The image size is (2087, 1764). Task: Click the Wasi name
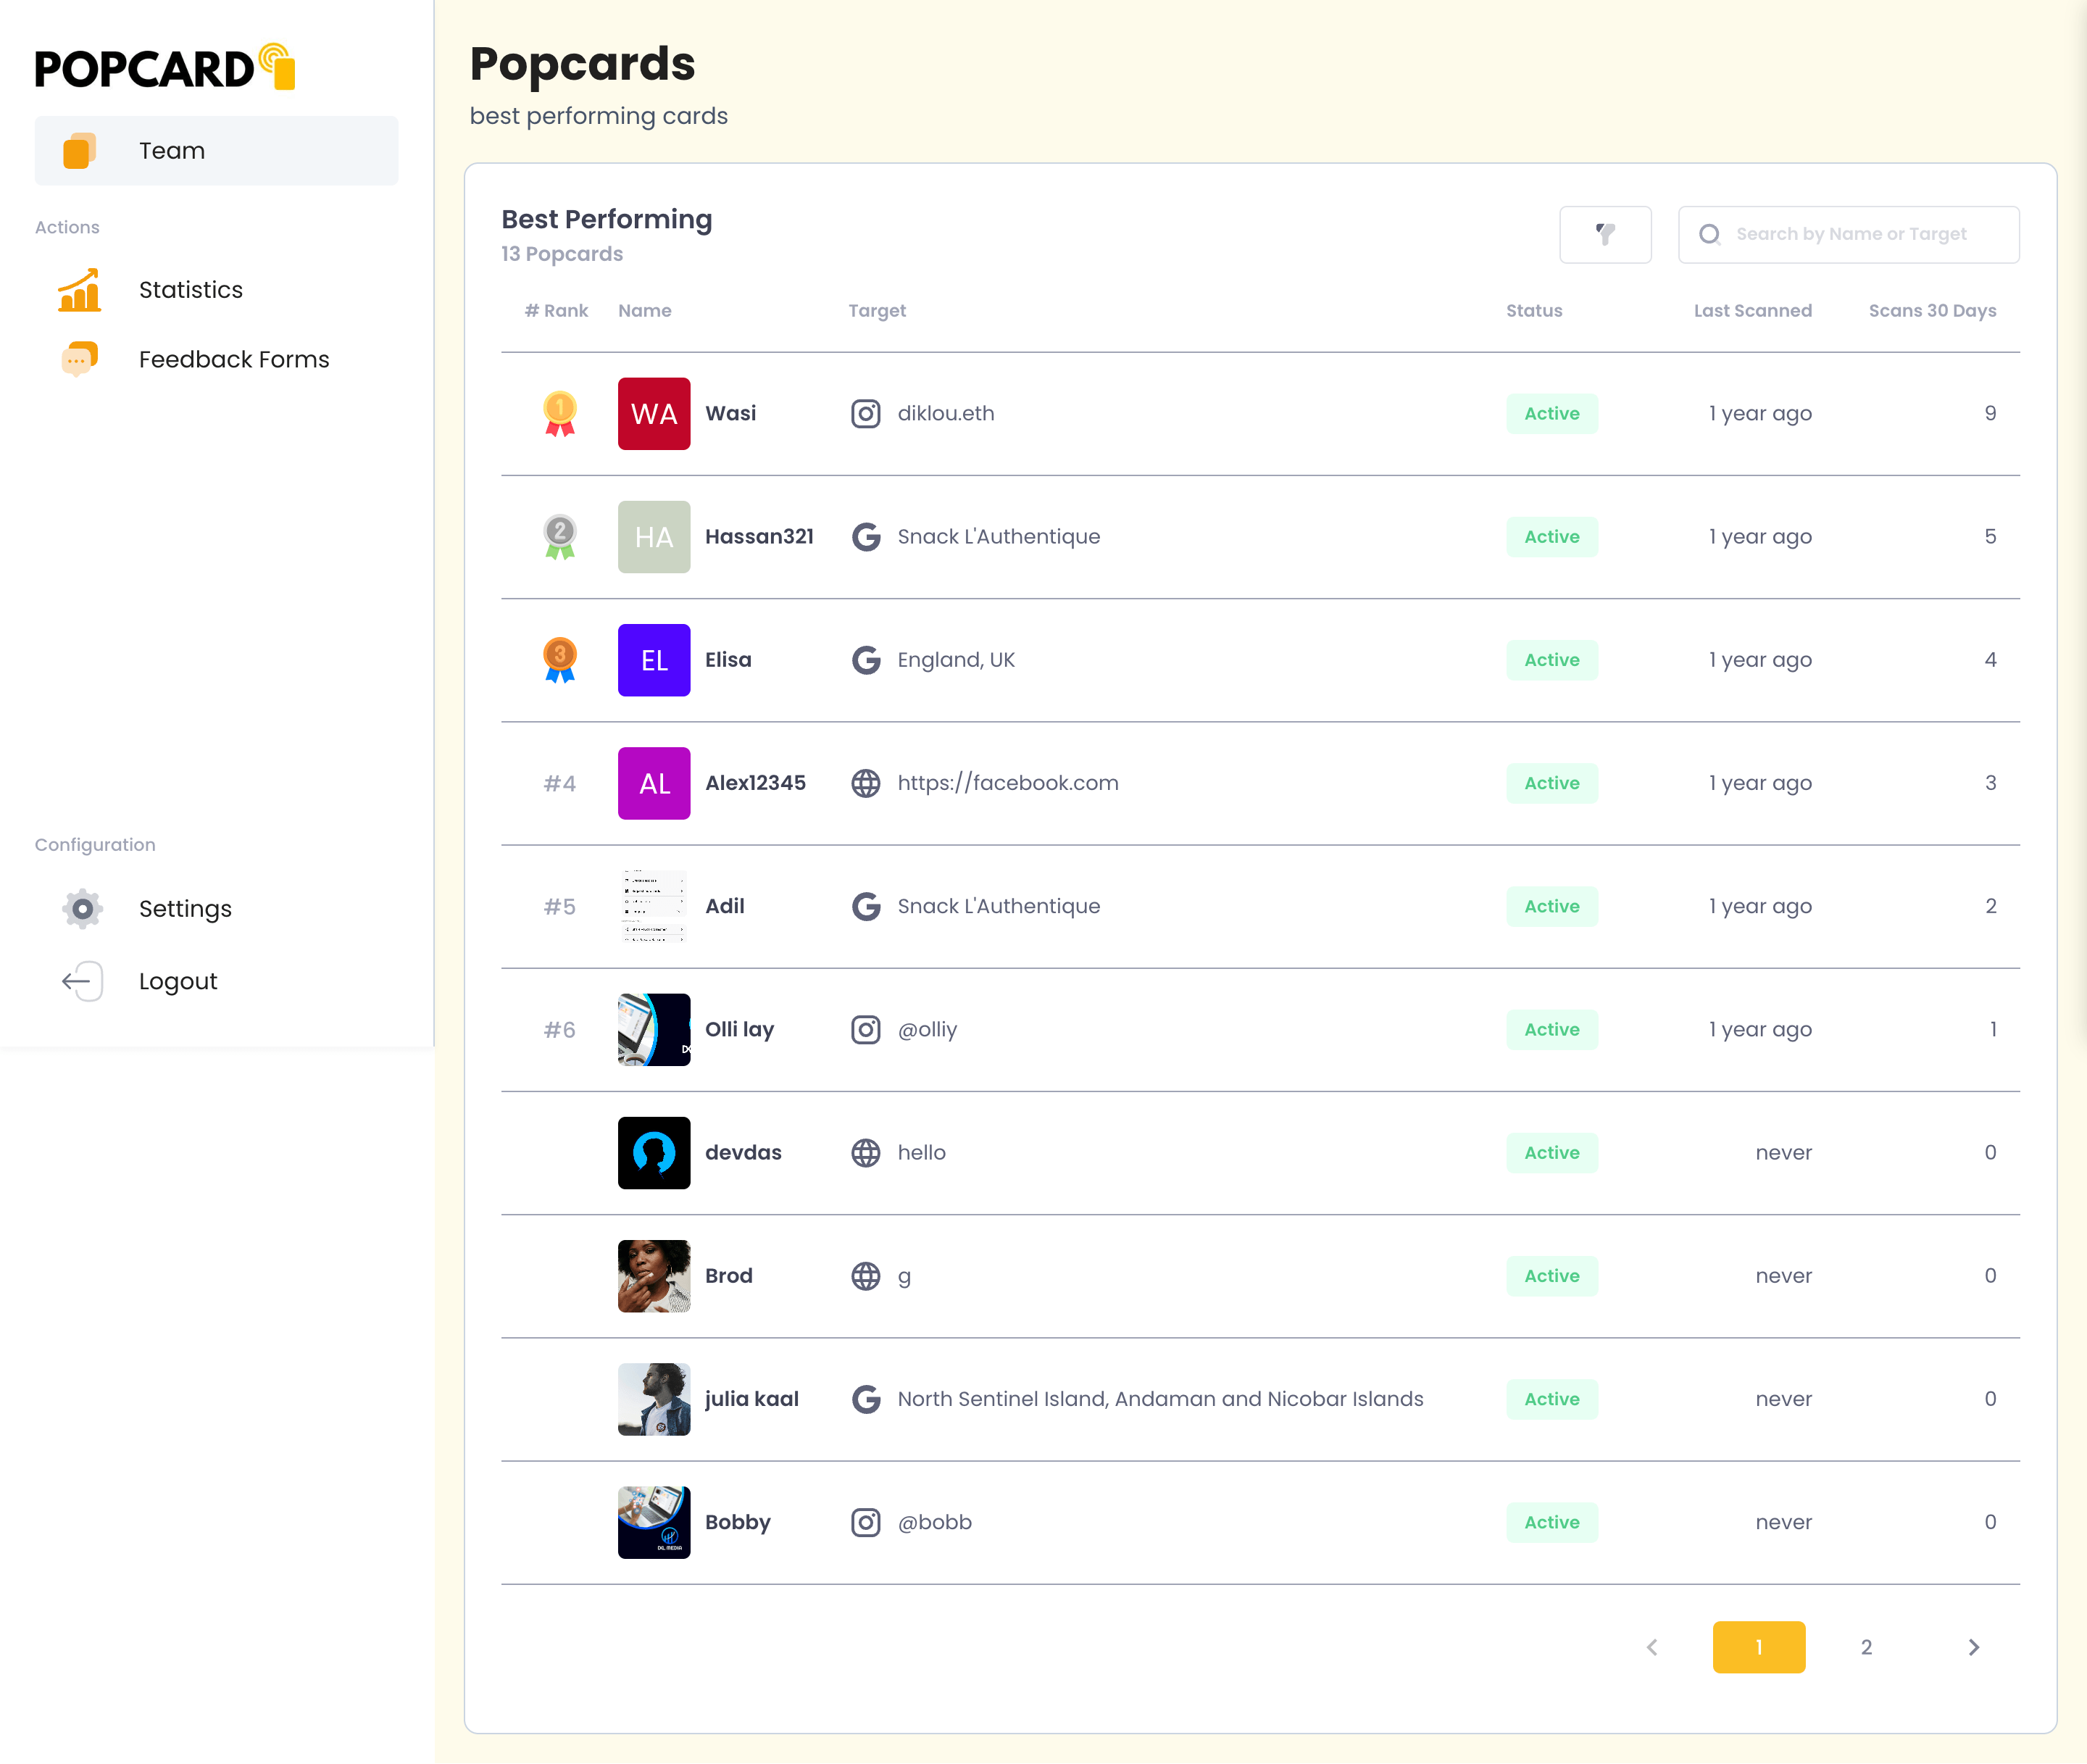point(730,413)
